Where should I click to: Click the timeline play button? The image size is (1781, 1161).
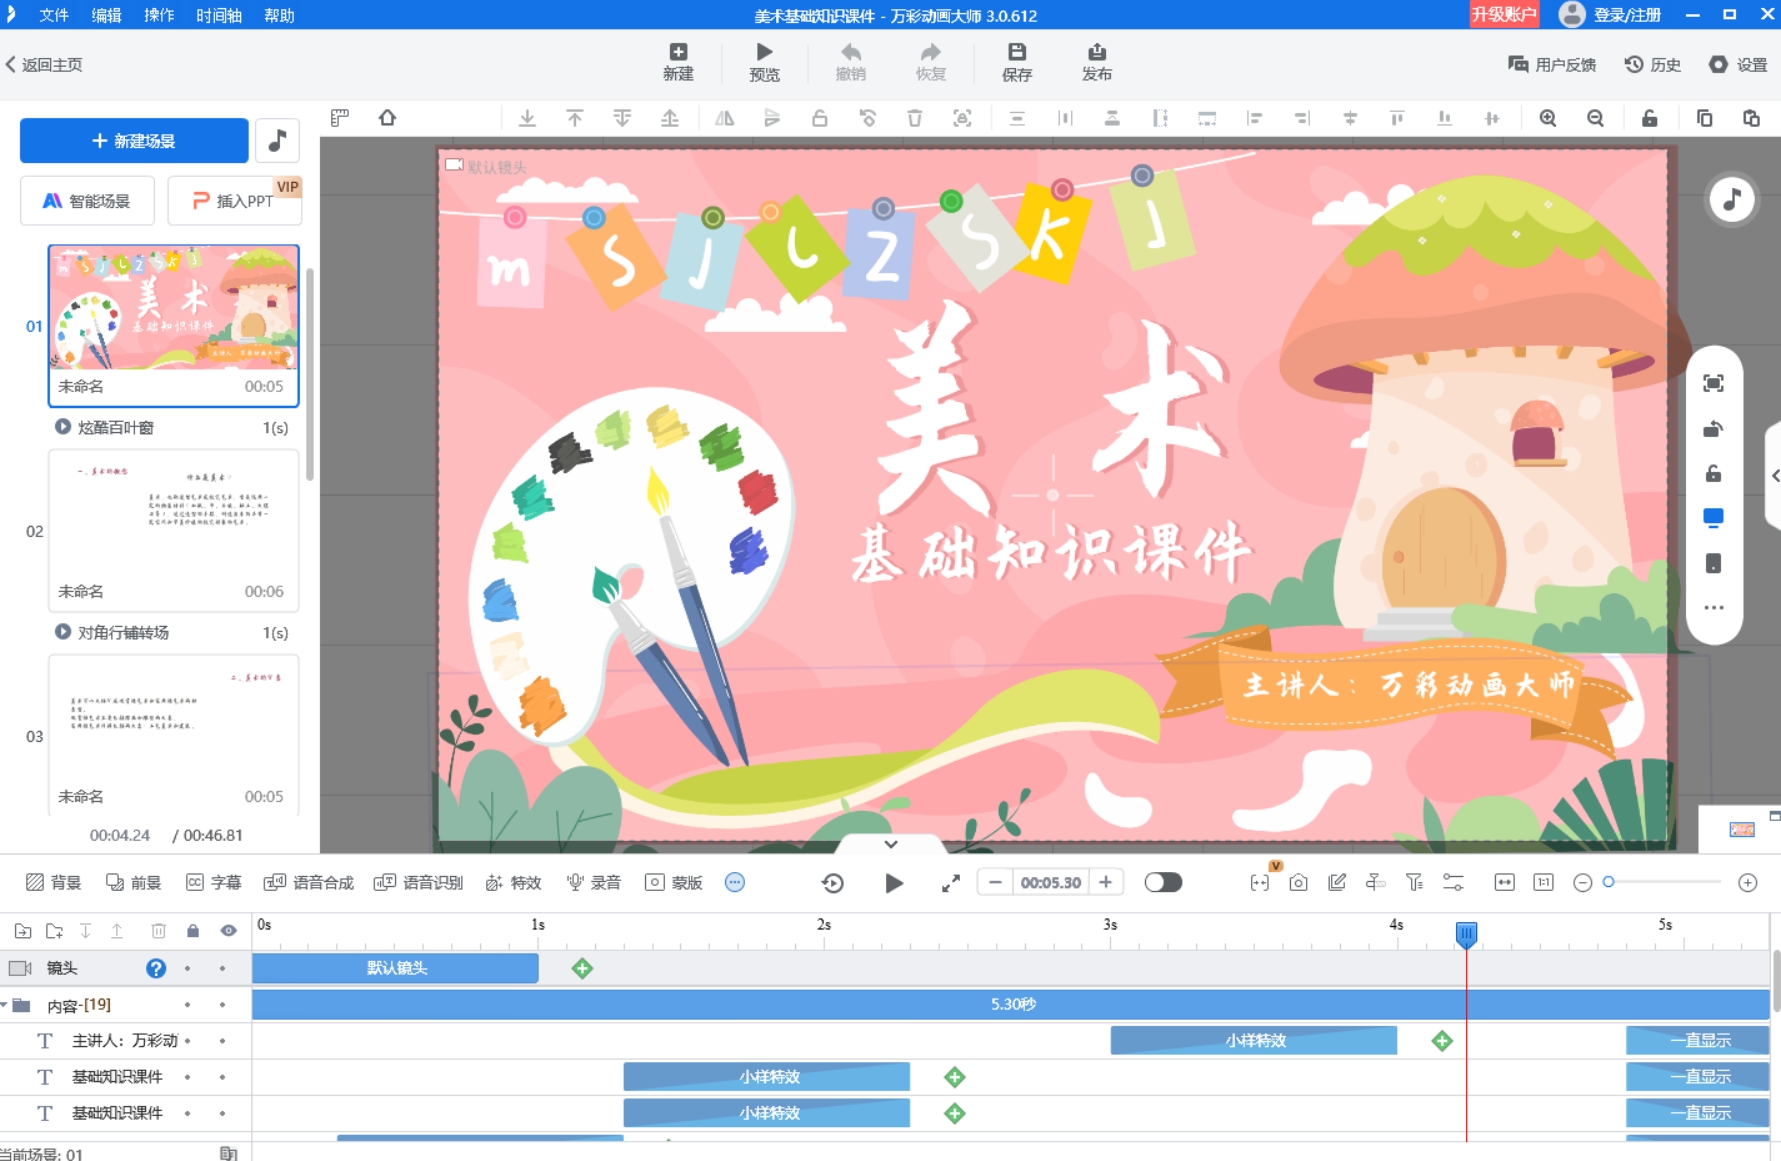click(894, 882)
